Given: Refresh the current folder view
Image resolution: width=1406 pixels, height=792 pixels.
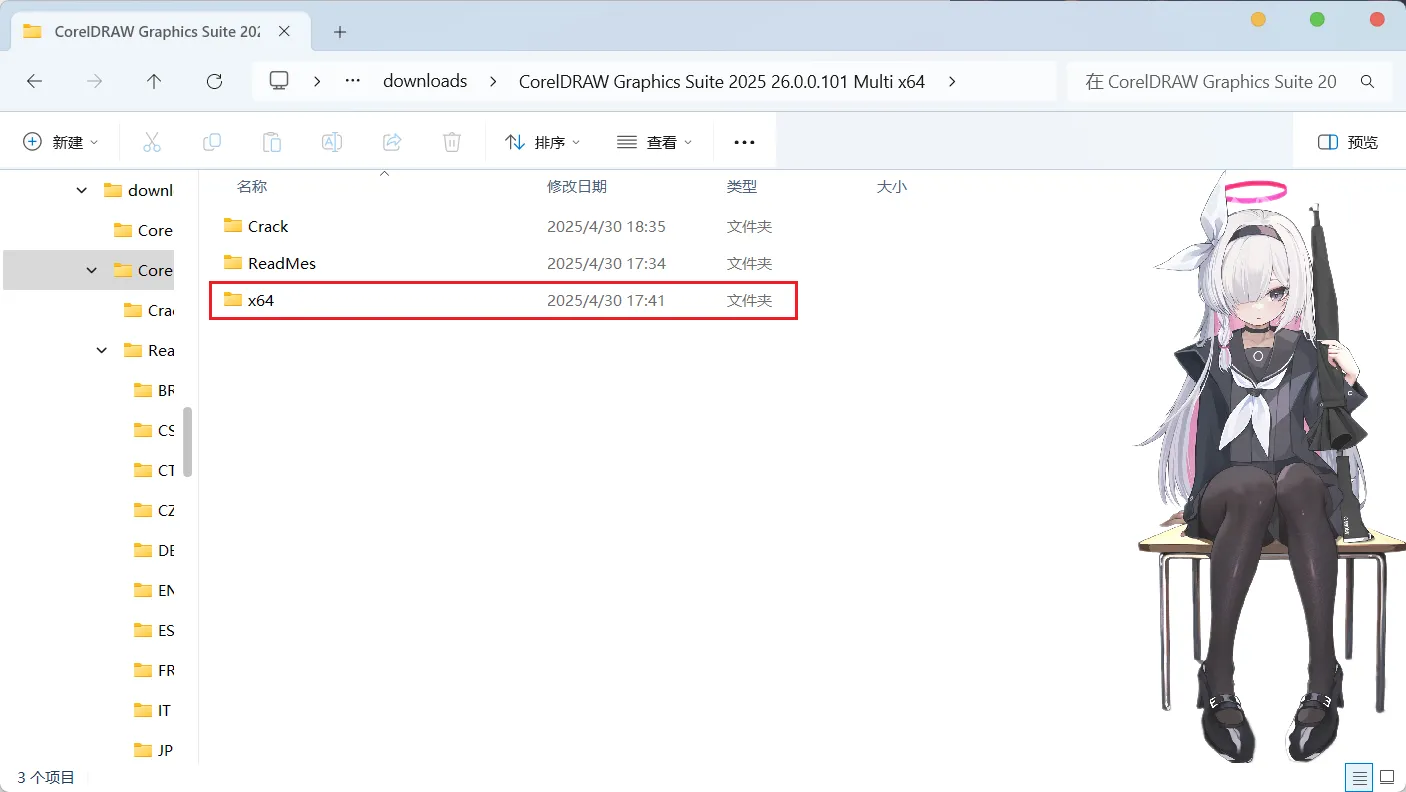Looking at the screenshot, I should (x=214, y=82).
